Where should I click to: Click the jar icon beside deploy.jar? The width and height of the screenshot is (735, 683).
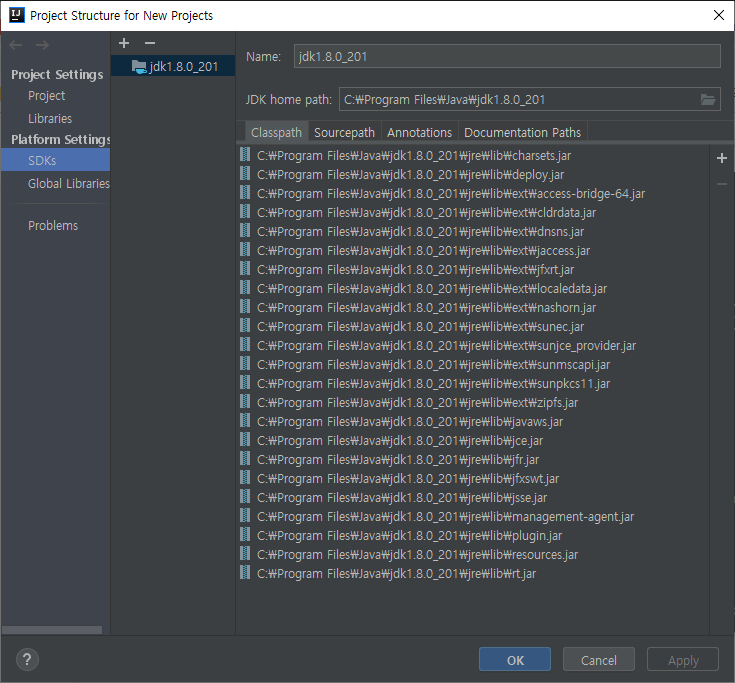click(x=245, y=174)
